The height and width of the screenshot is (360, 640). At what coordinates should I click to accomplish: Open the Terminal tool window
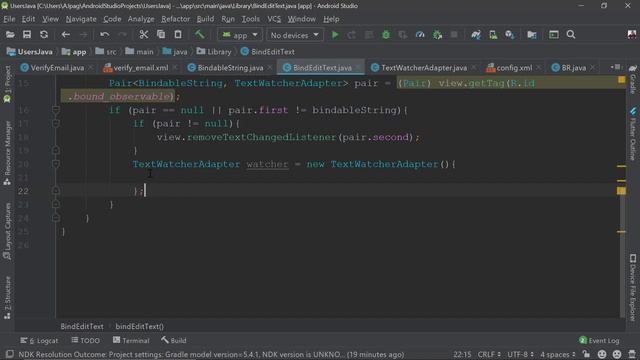131,340
